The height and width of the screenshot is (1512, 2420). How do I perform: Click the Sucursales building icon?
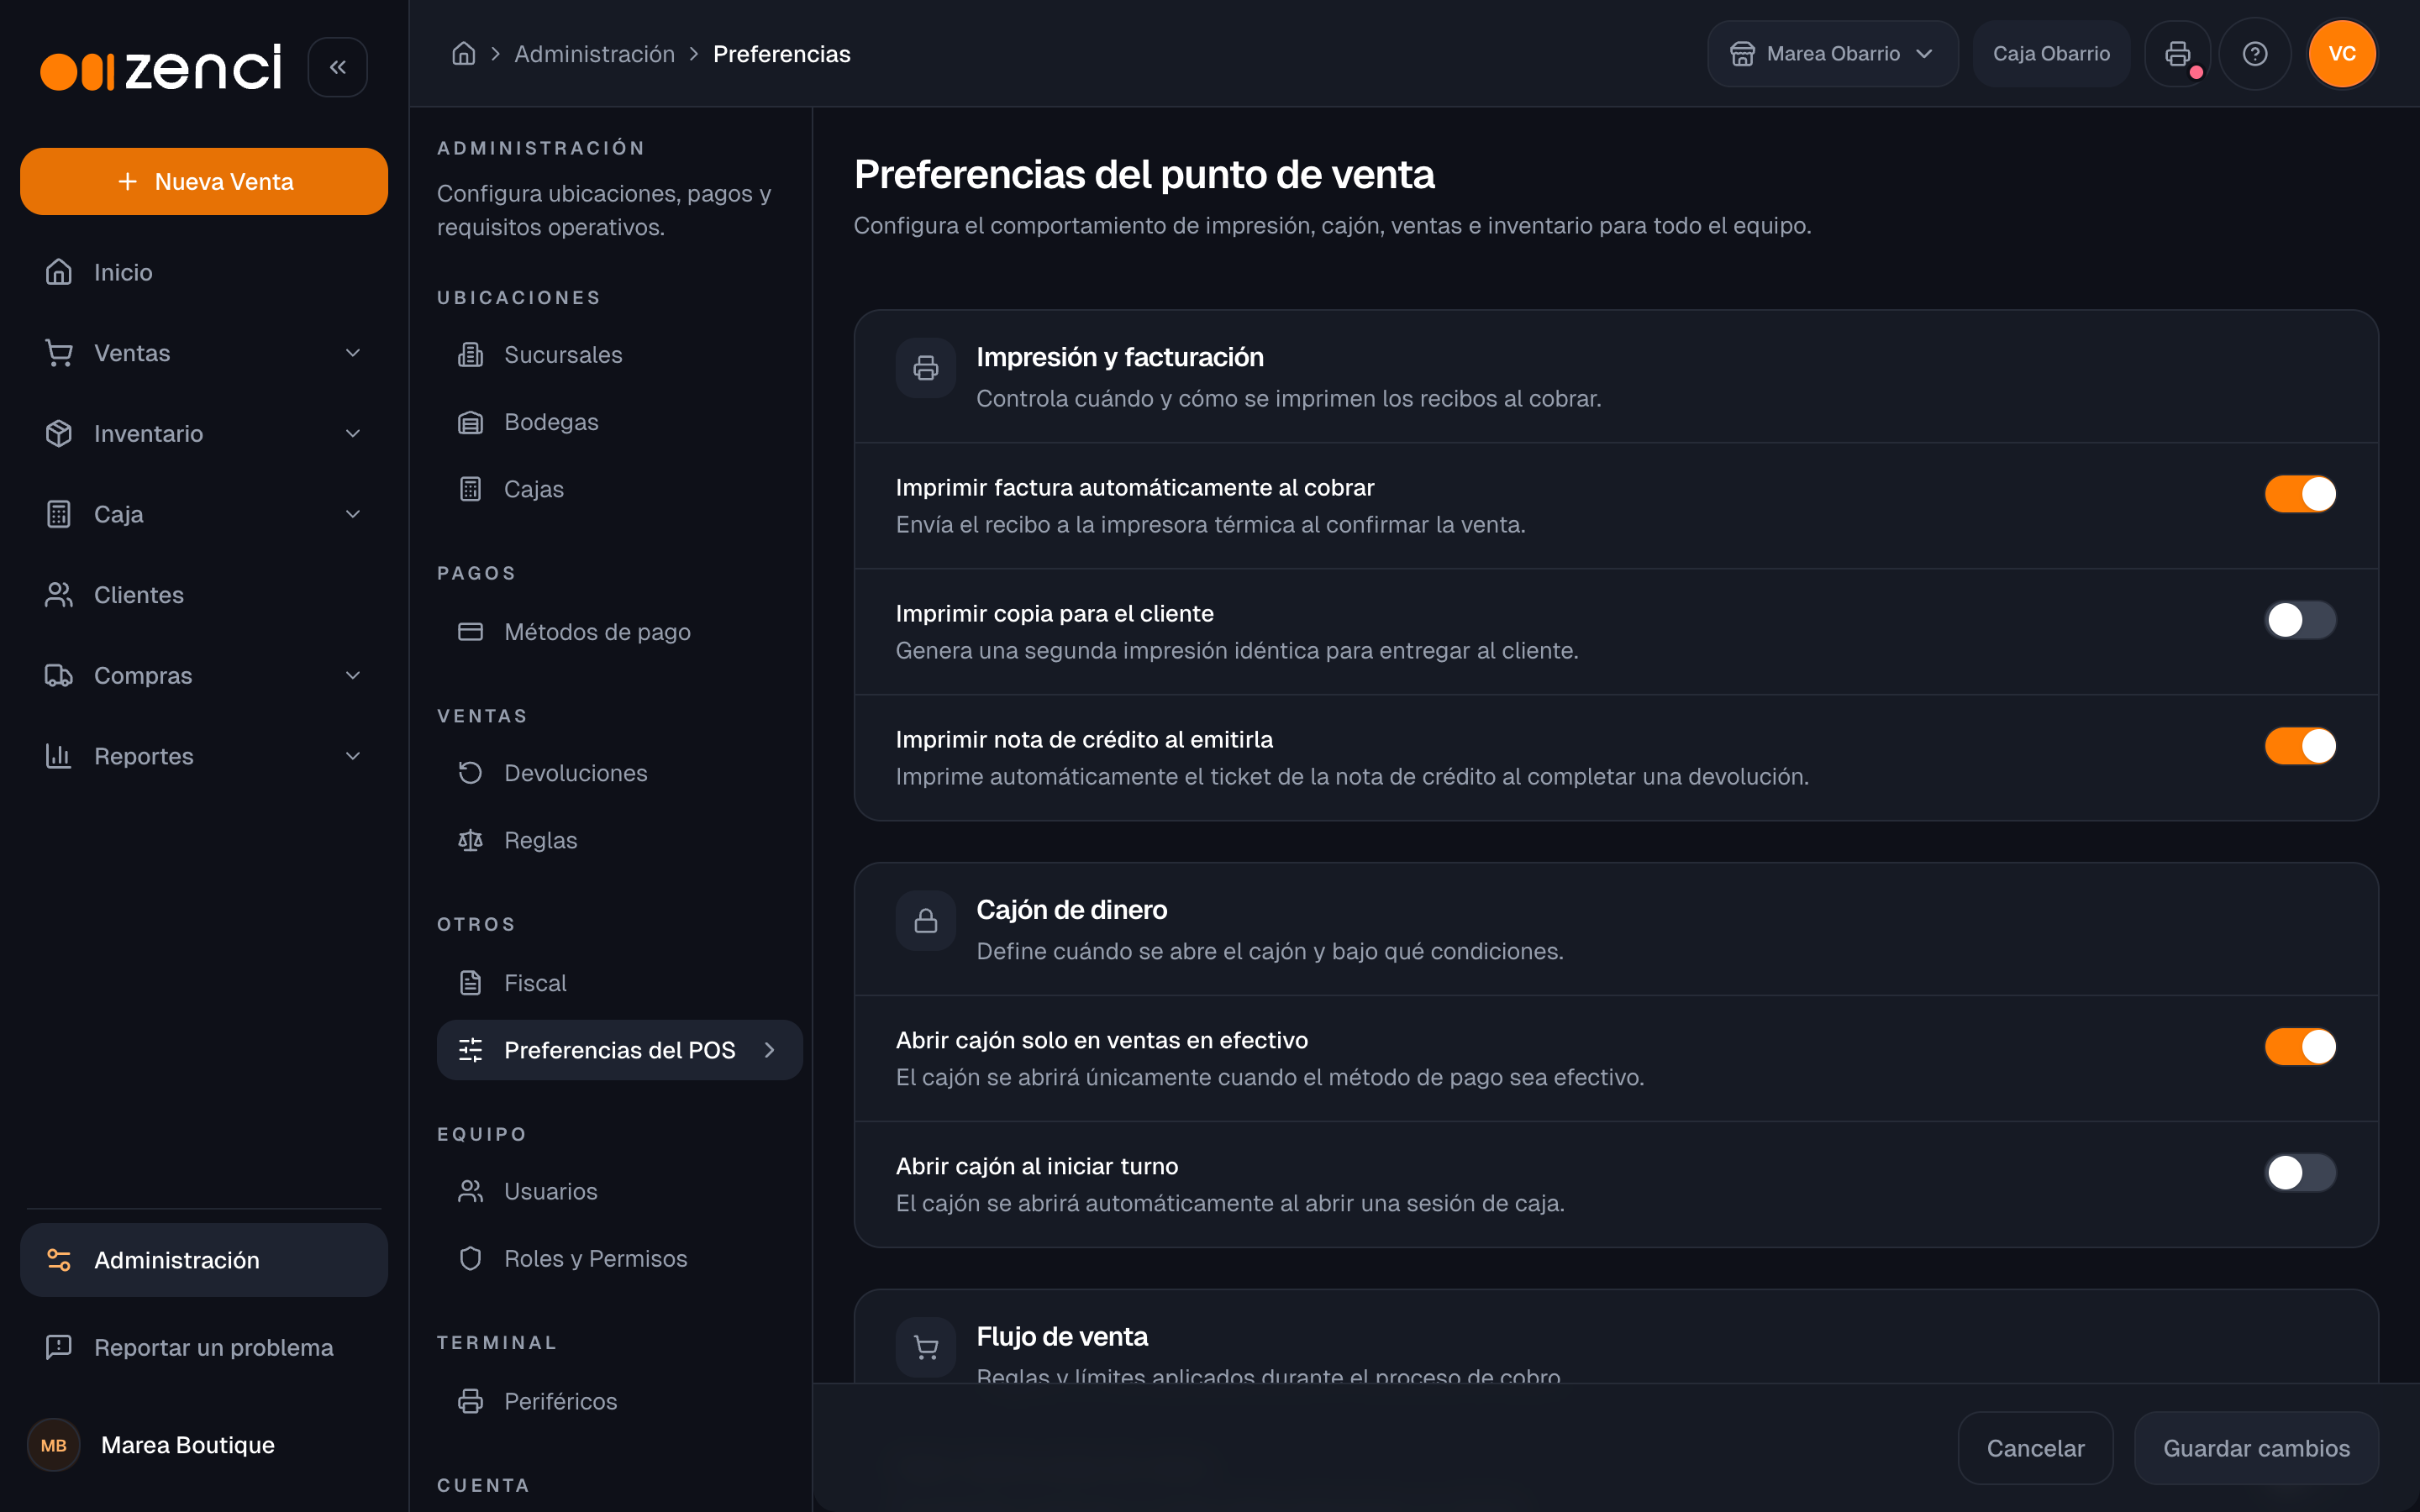[470, 355]
